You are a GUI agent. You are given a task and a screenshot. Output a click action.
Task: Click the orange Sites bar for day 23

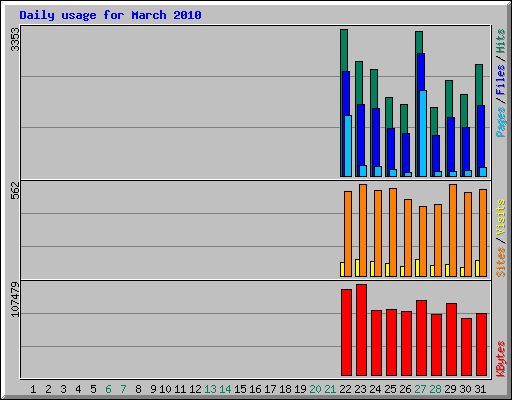[363, 230]
